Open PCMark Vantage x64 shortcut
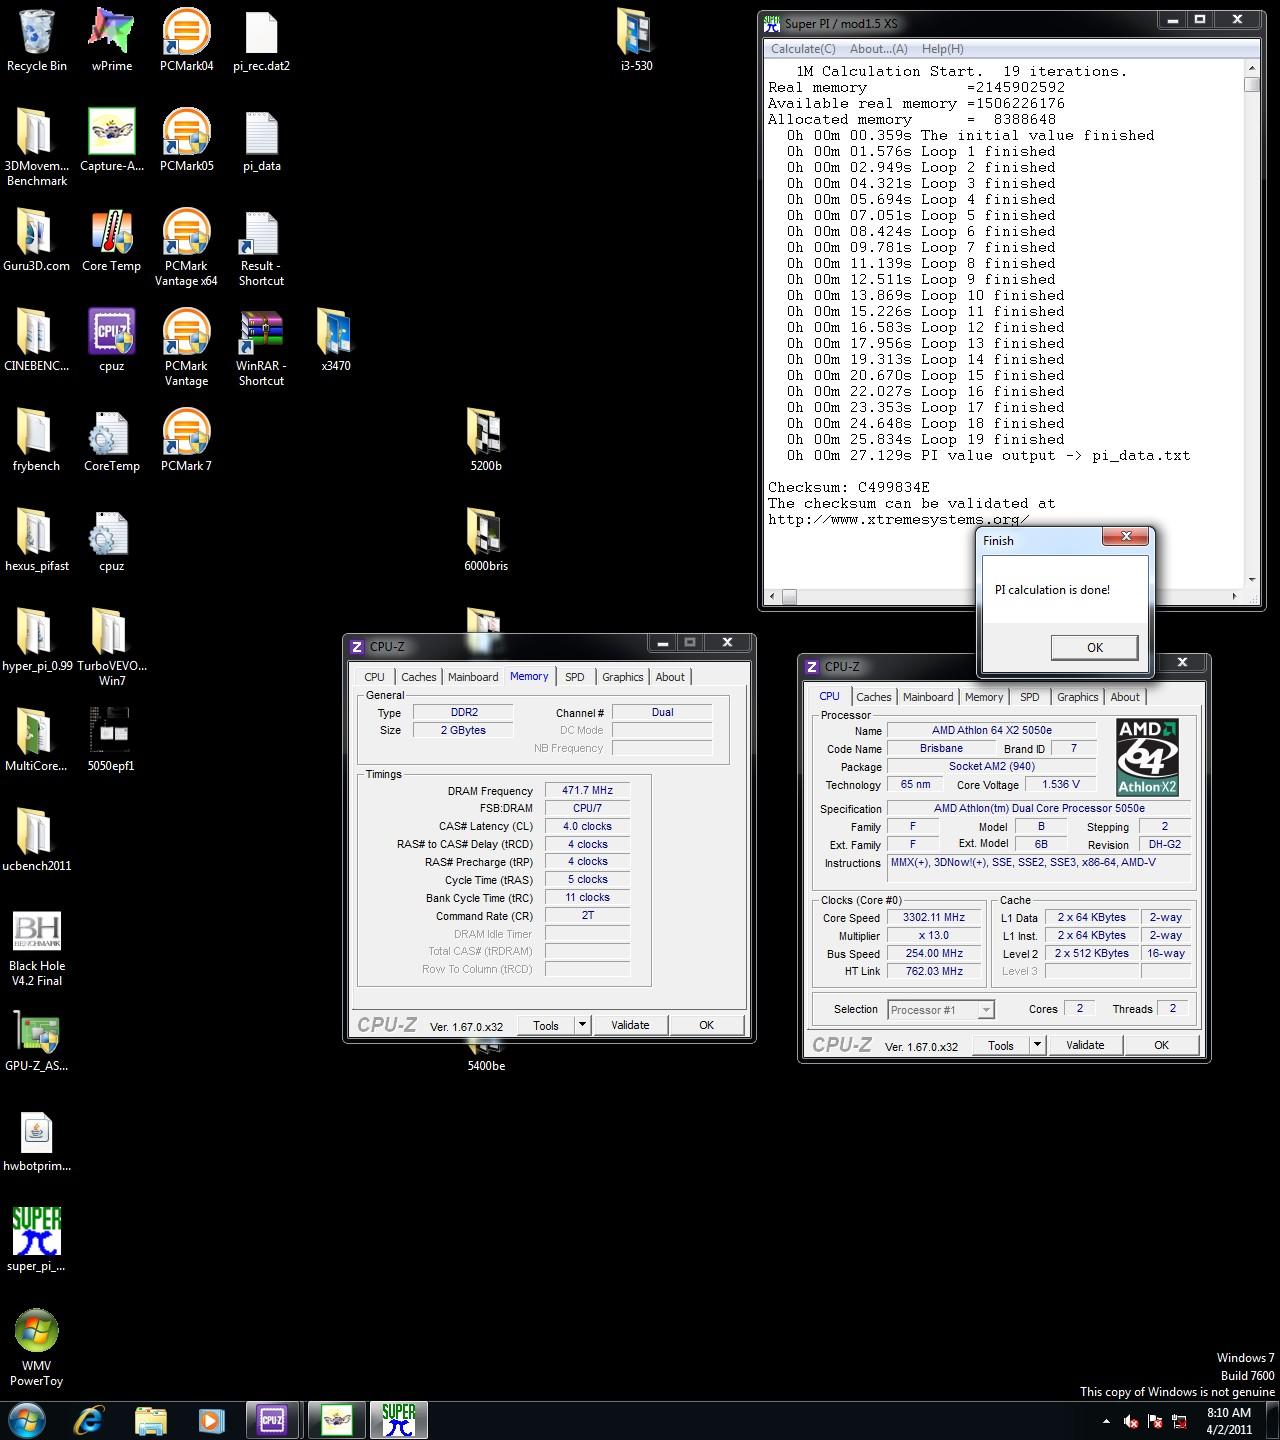 click(x=186, y=247)
